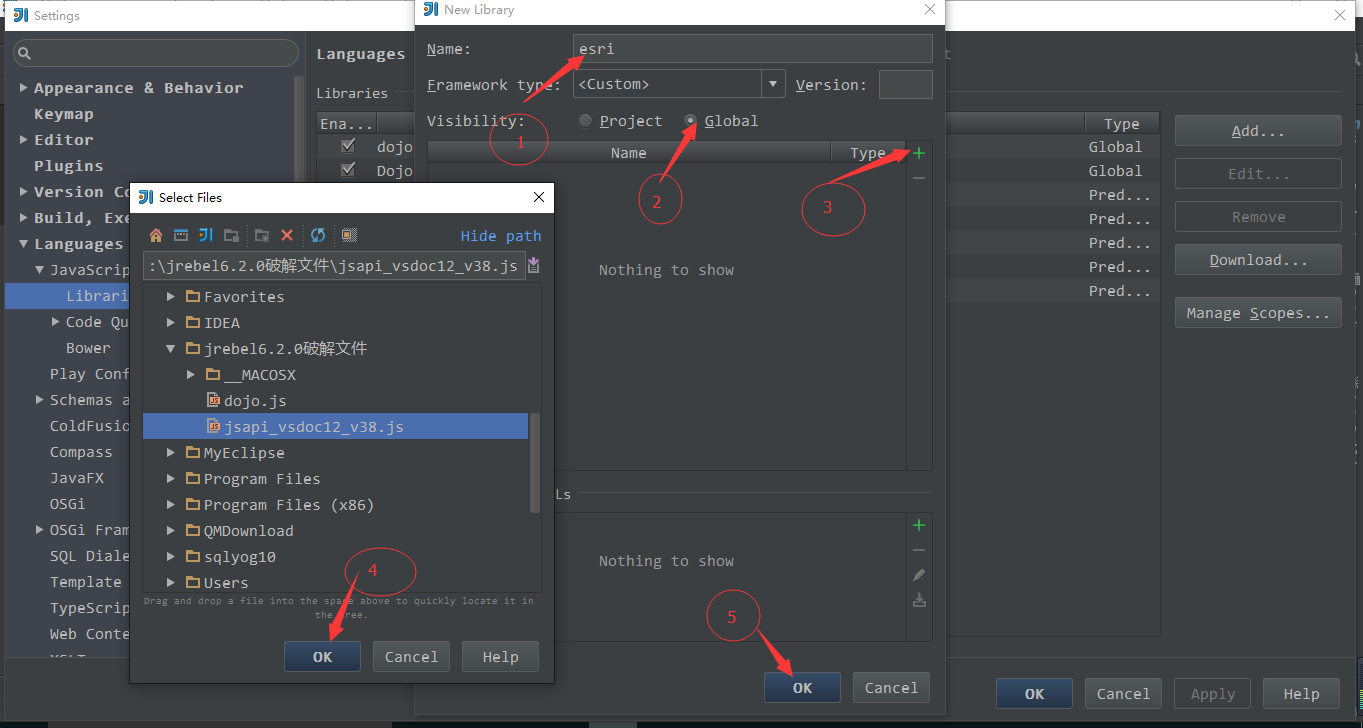Open the Template settings entry
1363x728 pixels.
coord(86,582)
